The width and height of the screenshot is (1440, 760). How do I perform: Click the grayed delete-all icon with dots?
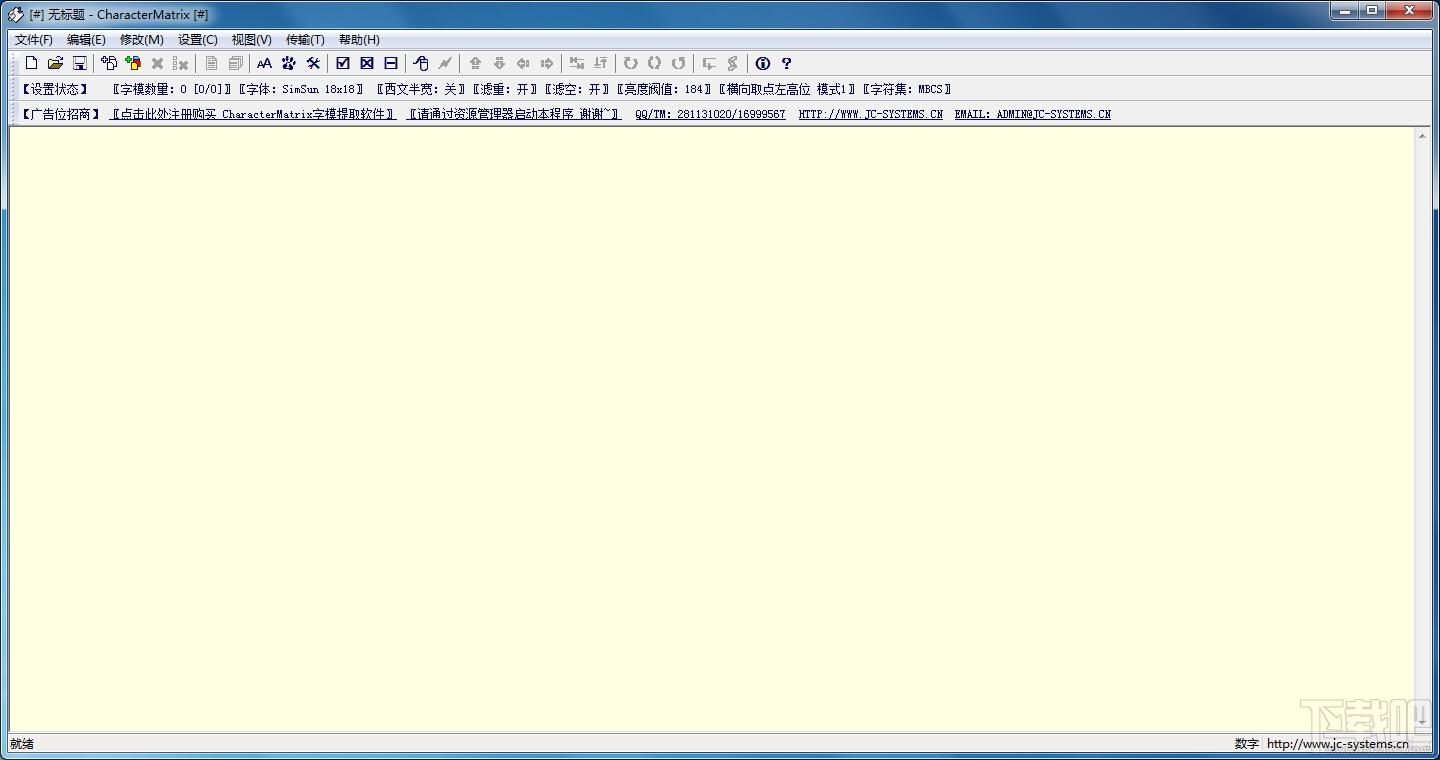click(181, 63)
